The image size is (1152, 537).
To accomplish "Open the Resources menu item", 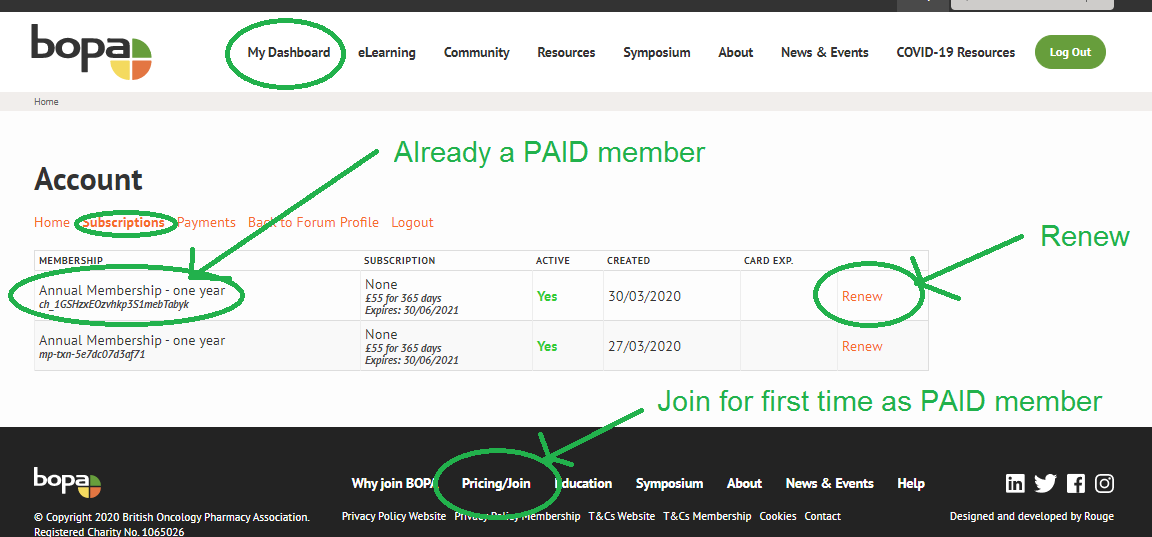I will (566, 52).
